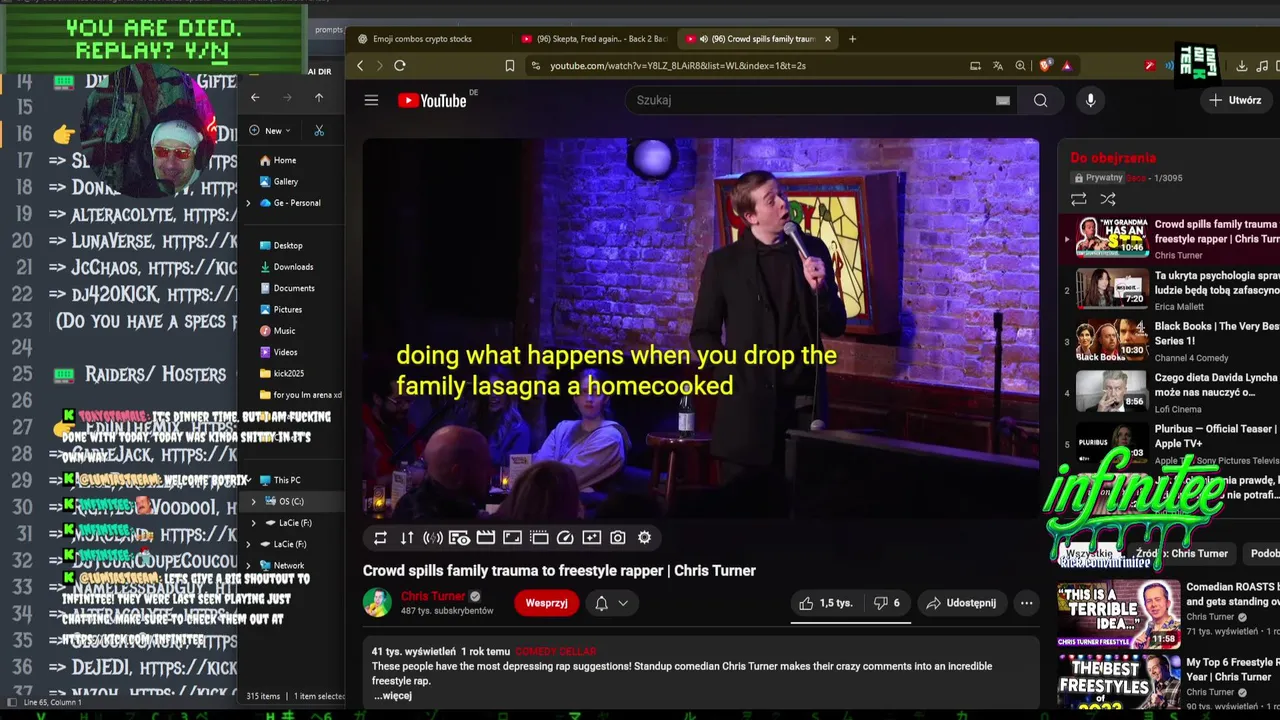The height and width of the screenshot is (720, 1280).
Task: Expand the Network node in File Explorer
Action: [248, 566]
